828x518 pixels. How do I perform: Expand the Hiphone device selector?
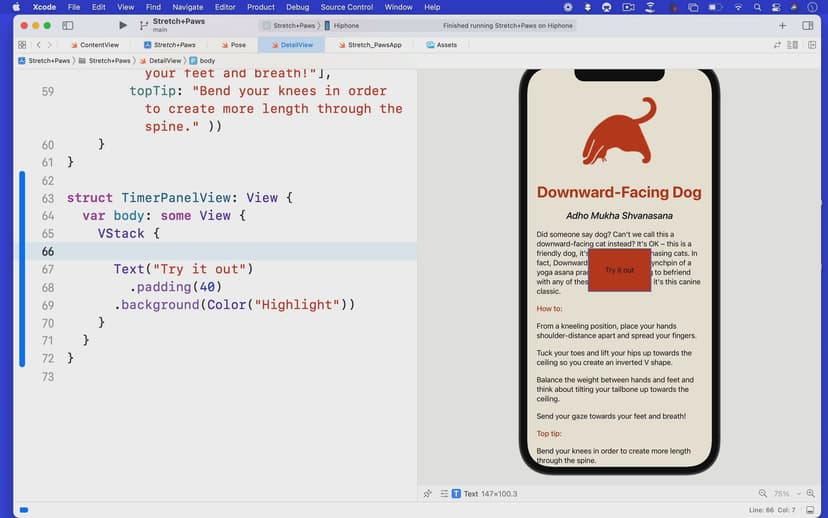[346, 25]
